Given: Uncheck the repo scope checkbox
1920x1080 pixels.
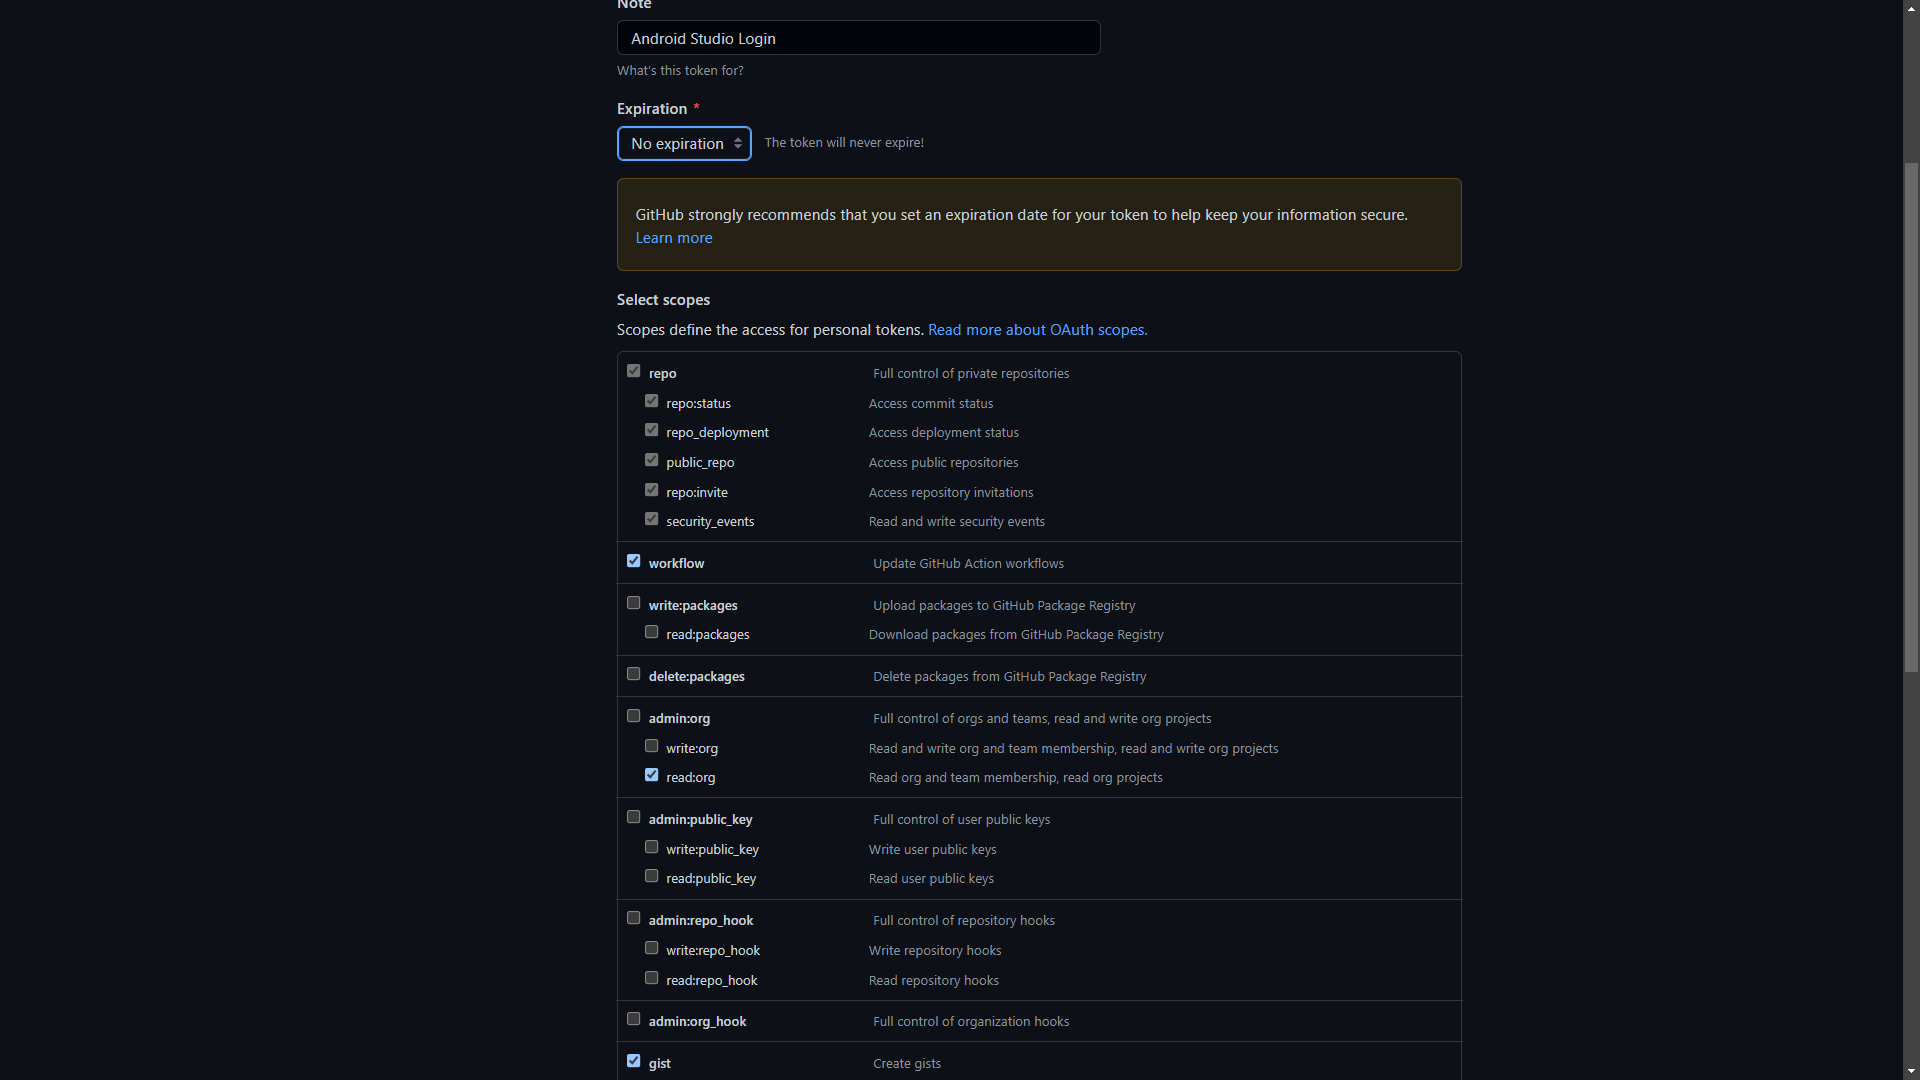Looking at the screenshot, I should coord(633,370).
